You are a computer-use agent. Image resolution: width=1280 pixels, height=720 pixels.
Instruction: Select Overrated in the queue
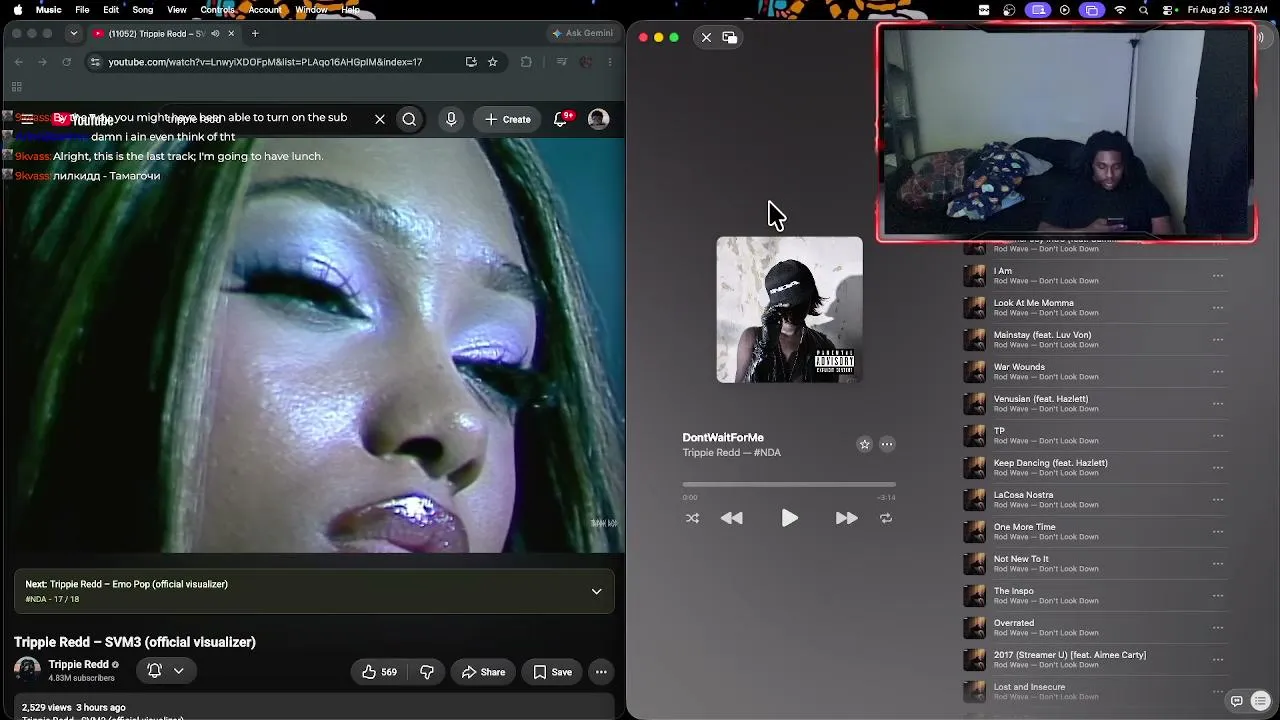(x=1095, y=628)
